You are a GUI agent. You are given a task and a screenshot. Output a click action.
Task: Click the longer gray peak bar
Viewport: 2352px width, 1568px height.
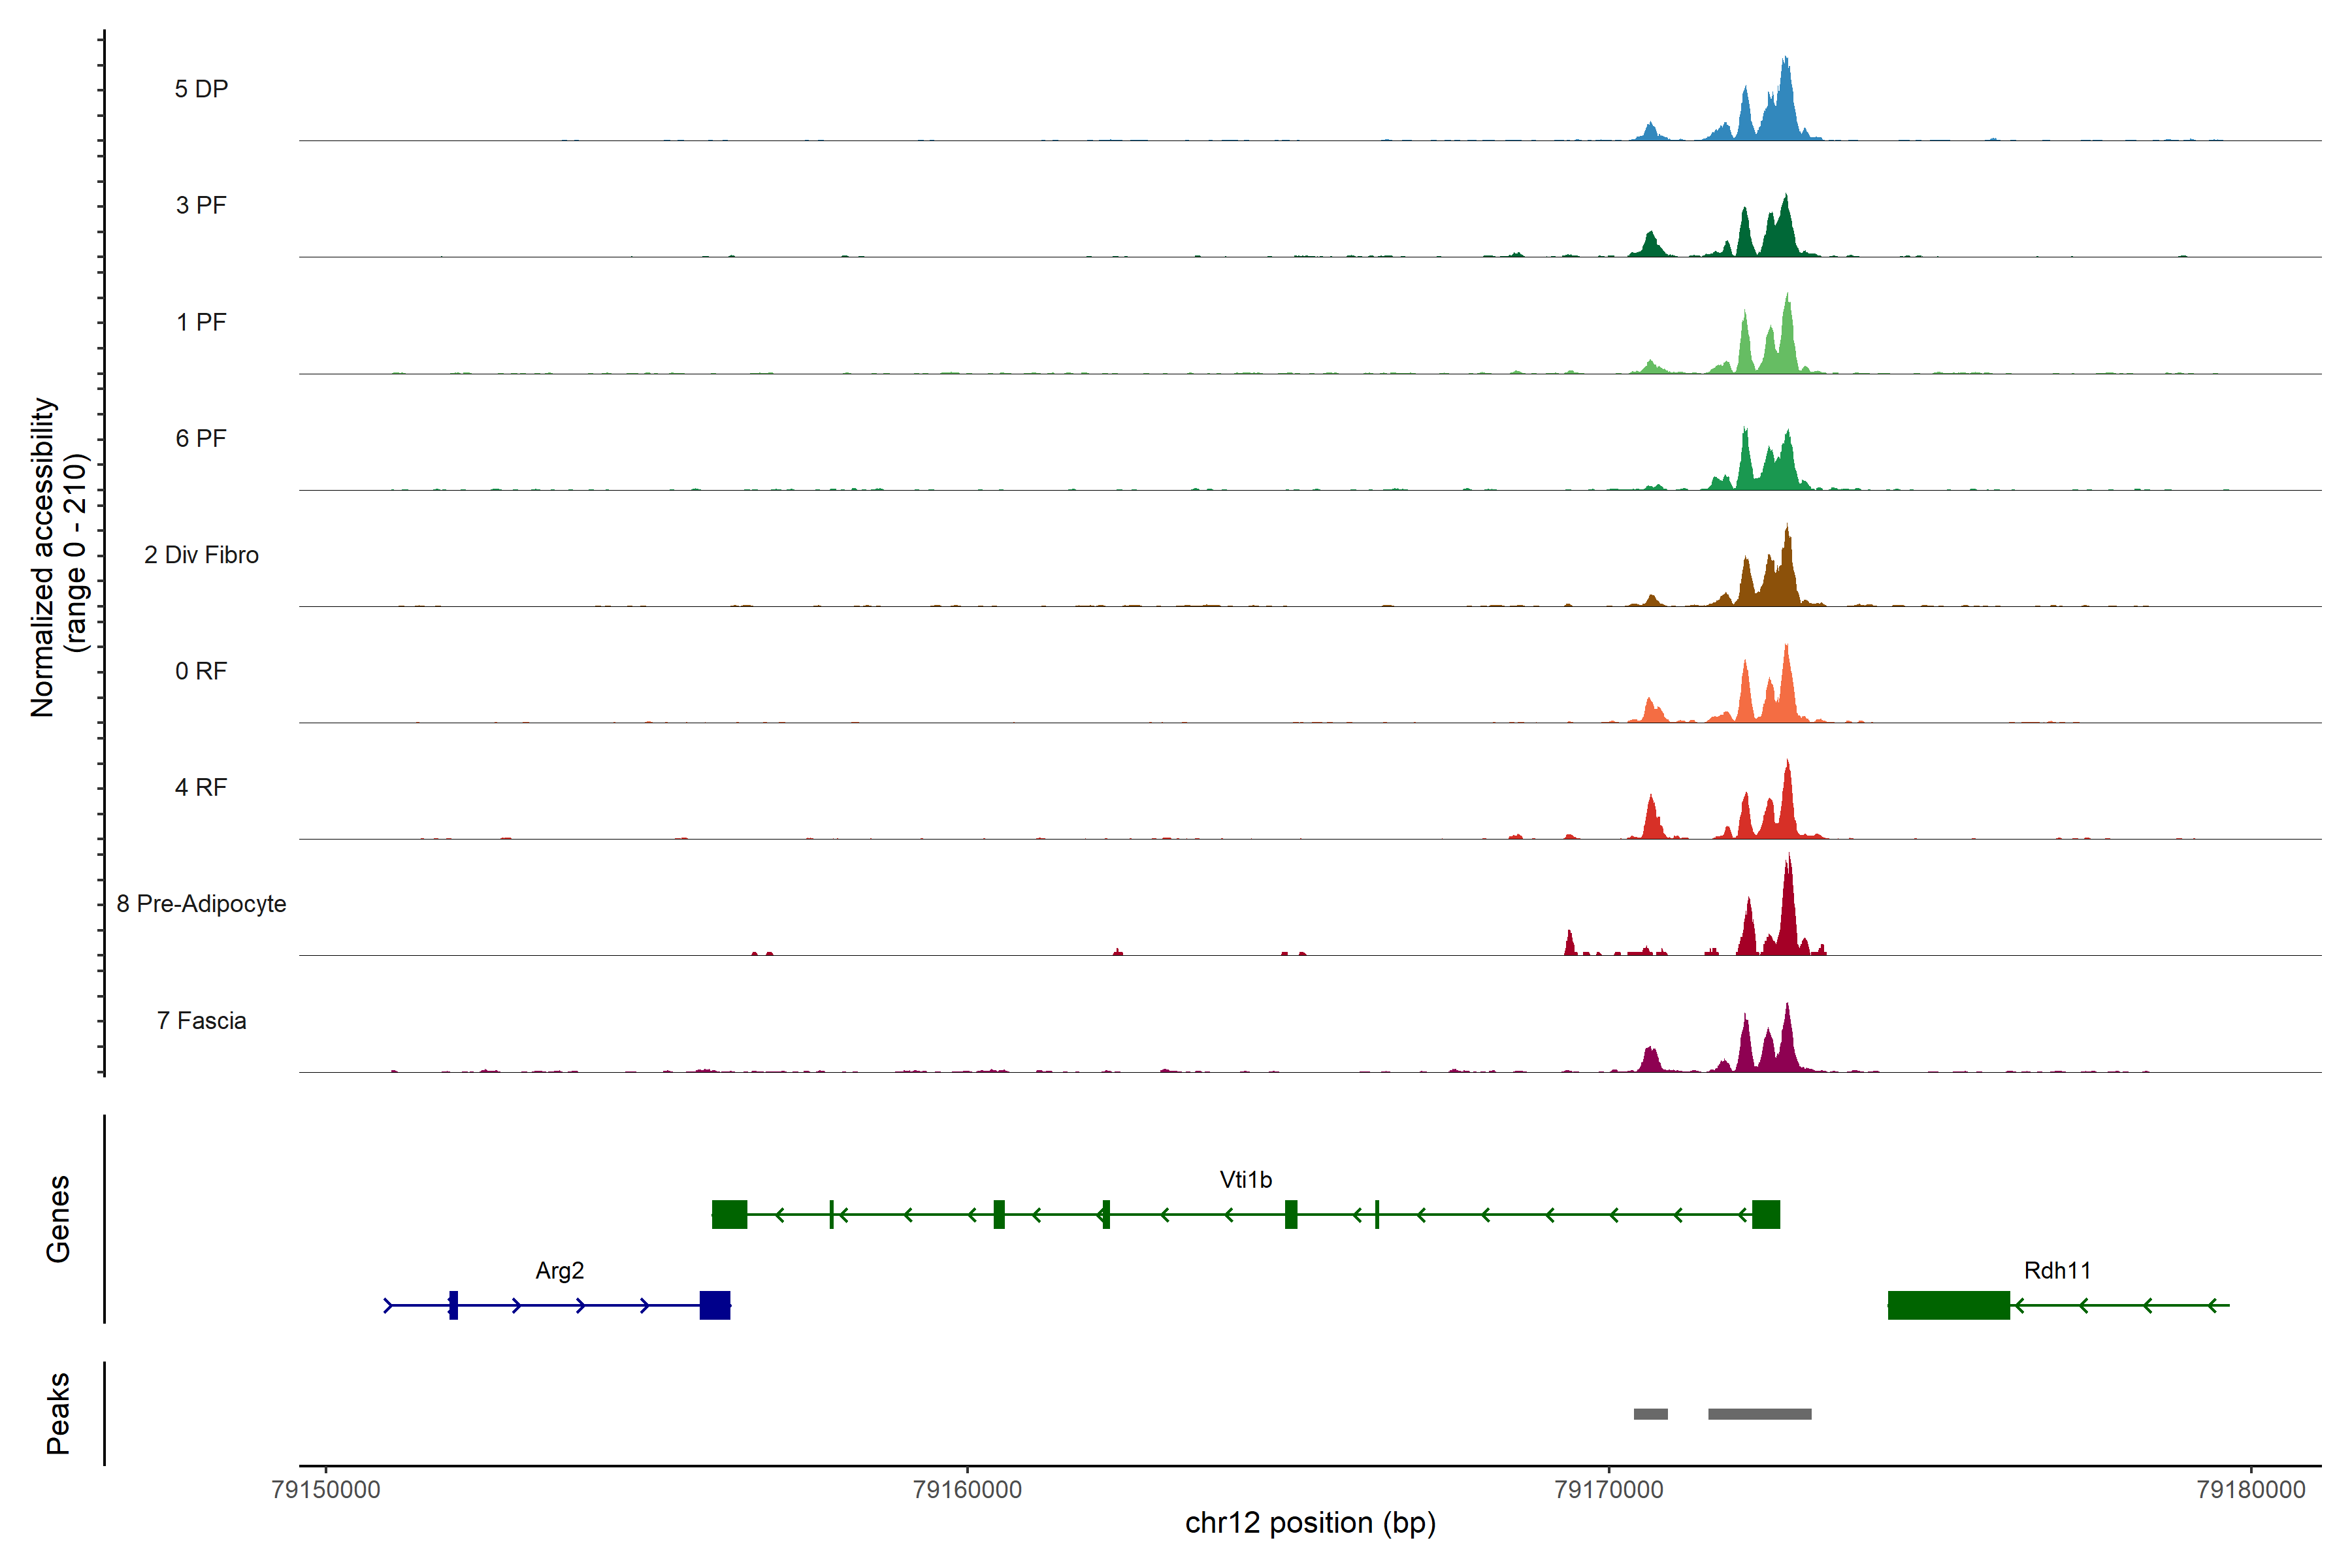[1759, 1413]
